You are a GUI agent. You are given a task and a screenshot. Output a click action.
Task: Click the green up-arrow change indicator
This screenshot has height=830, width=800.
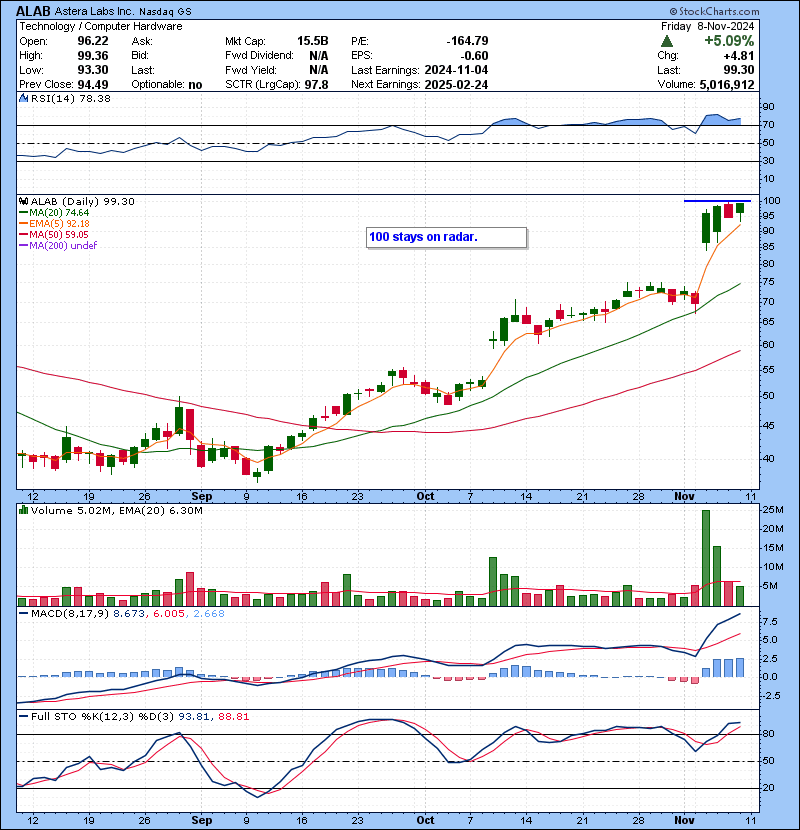coord(667,41)
